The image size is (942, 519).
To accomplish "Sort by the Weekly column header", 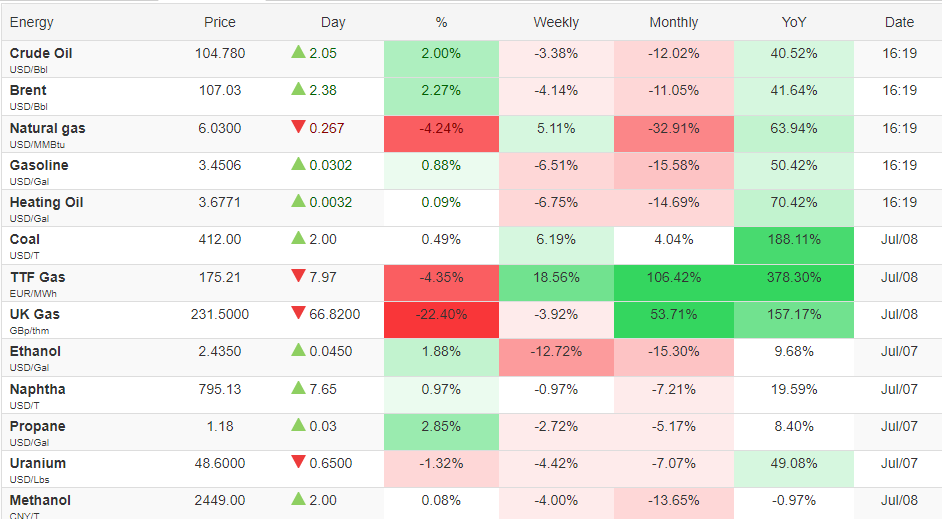I will click(556, 22).
